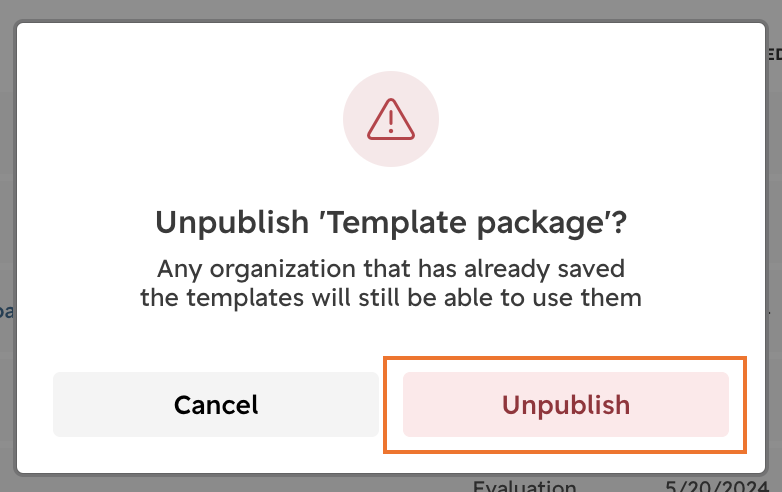The image size is (782, 492).
Task: Click the gray backdrop above the dialog
Action: coord(391,9)
